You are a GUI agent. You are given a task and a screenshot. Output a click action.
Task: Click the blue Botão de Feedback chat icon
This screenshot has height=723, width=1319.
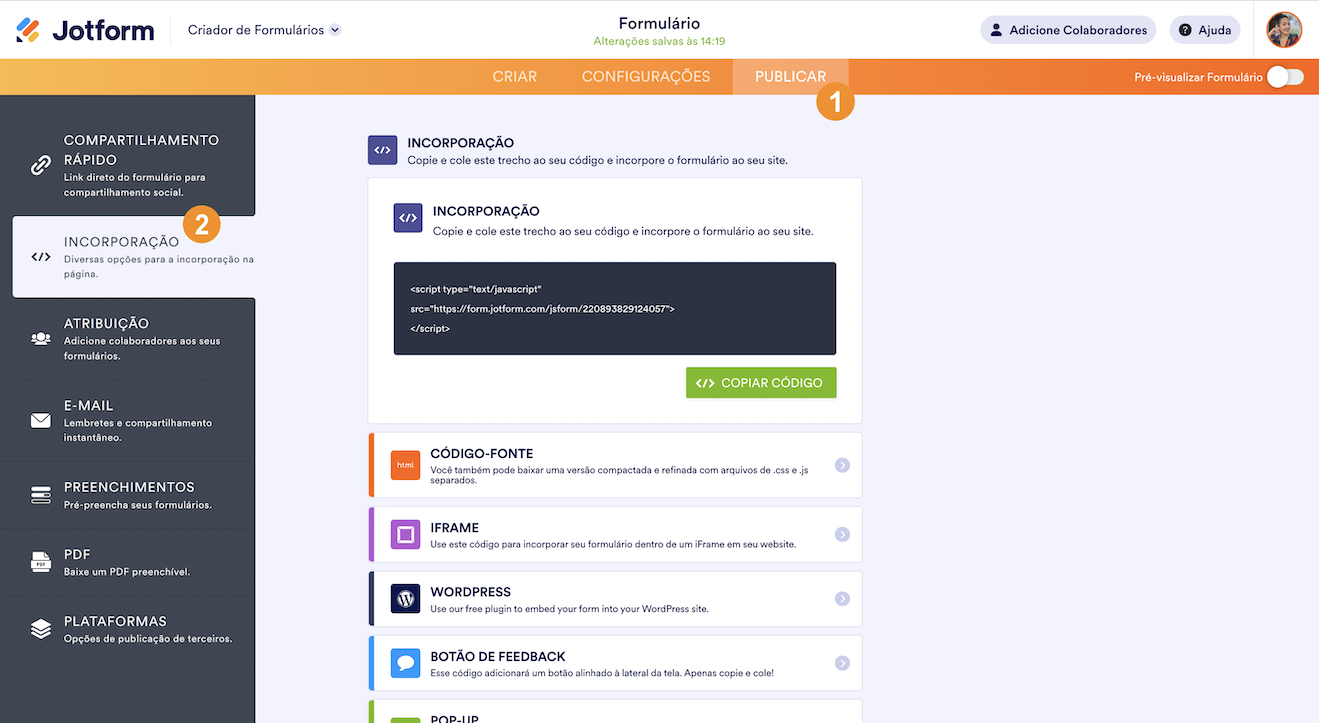pos(406,663)
